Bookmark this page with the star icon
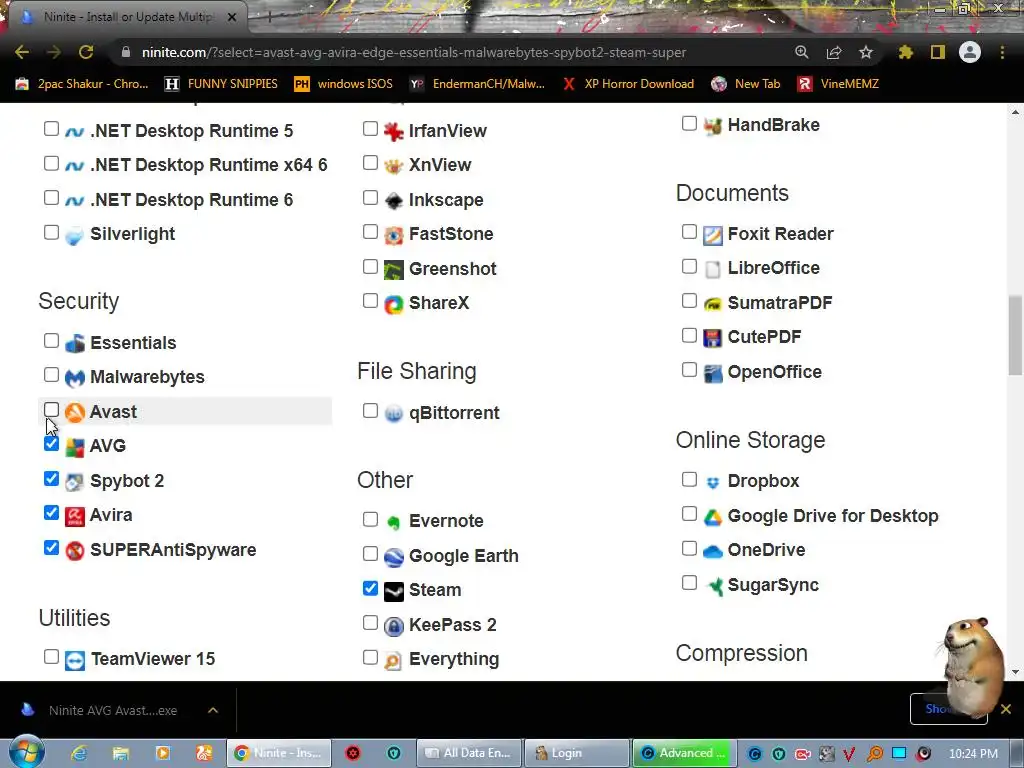Viewport: 1024px width, 768px height. [x=865, y=52]
